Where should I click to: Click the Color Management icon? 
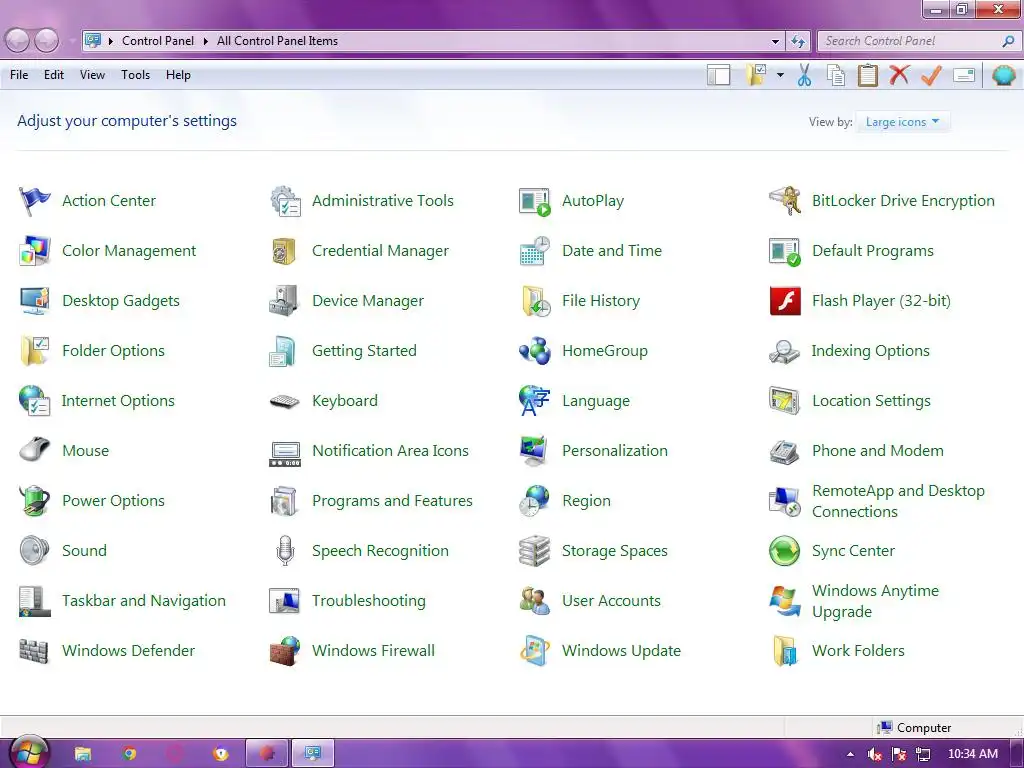pos(34,251)
